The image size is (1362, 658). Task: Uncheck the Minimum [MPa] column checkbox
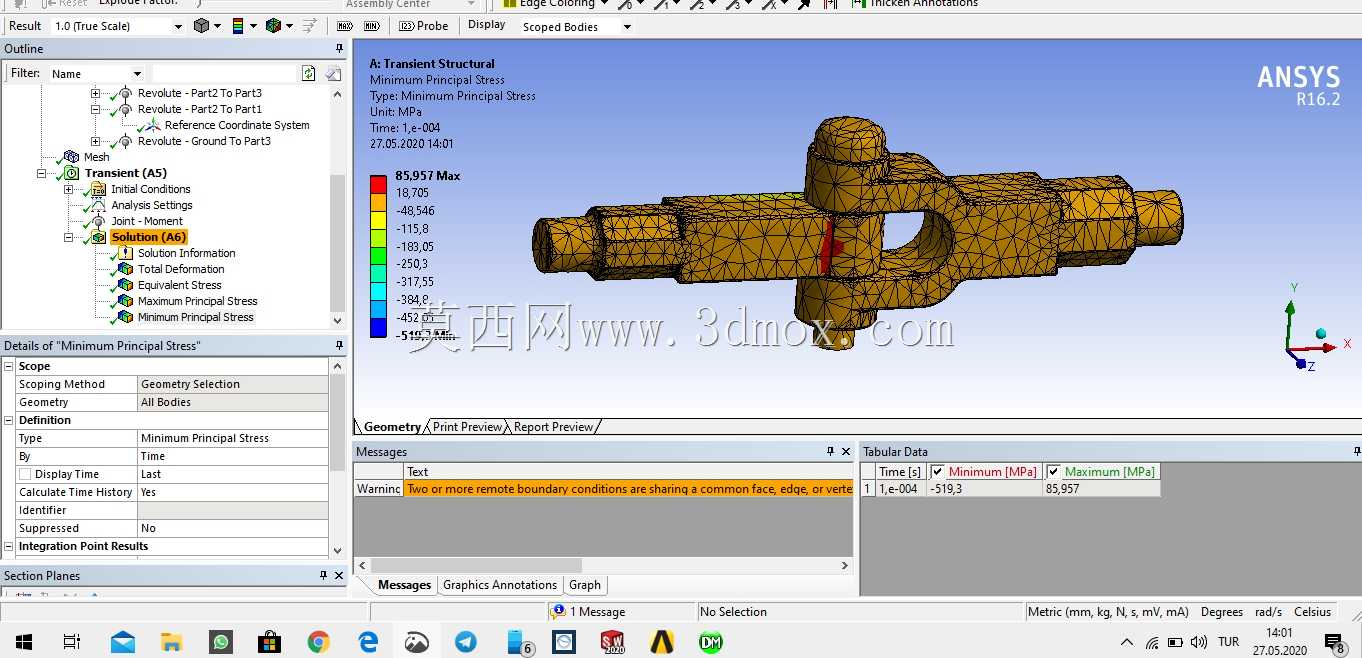(x=937, y=472)
